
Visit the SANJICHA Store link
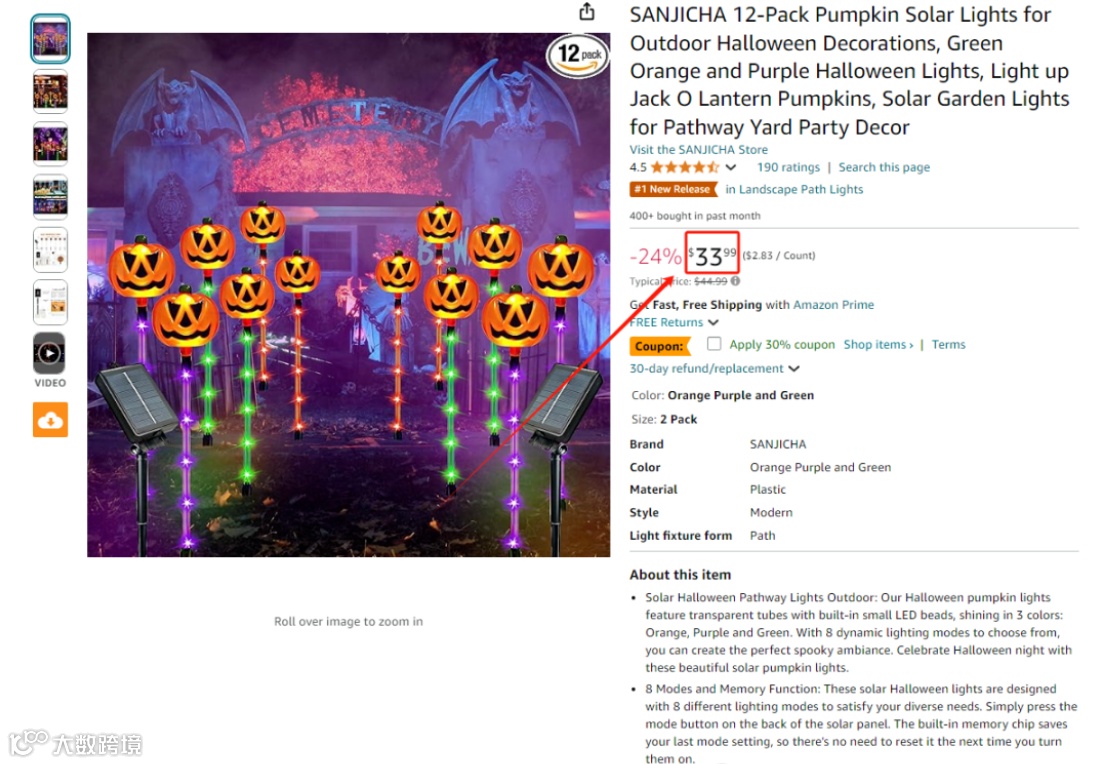point(698,149)
